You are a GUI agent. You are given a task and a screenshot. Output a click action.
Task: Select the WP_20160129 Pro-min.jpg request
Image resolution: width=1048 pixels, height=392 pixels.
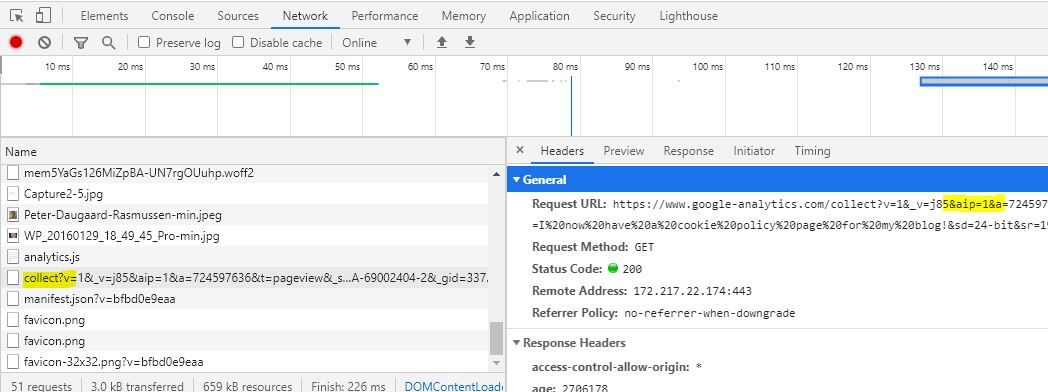245,236
